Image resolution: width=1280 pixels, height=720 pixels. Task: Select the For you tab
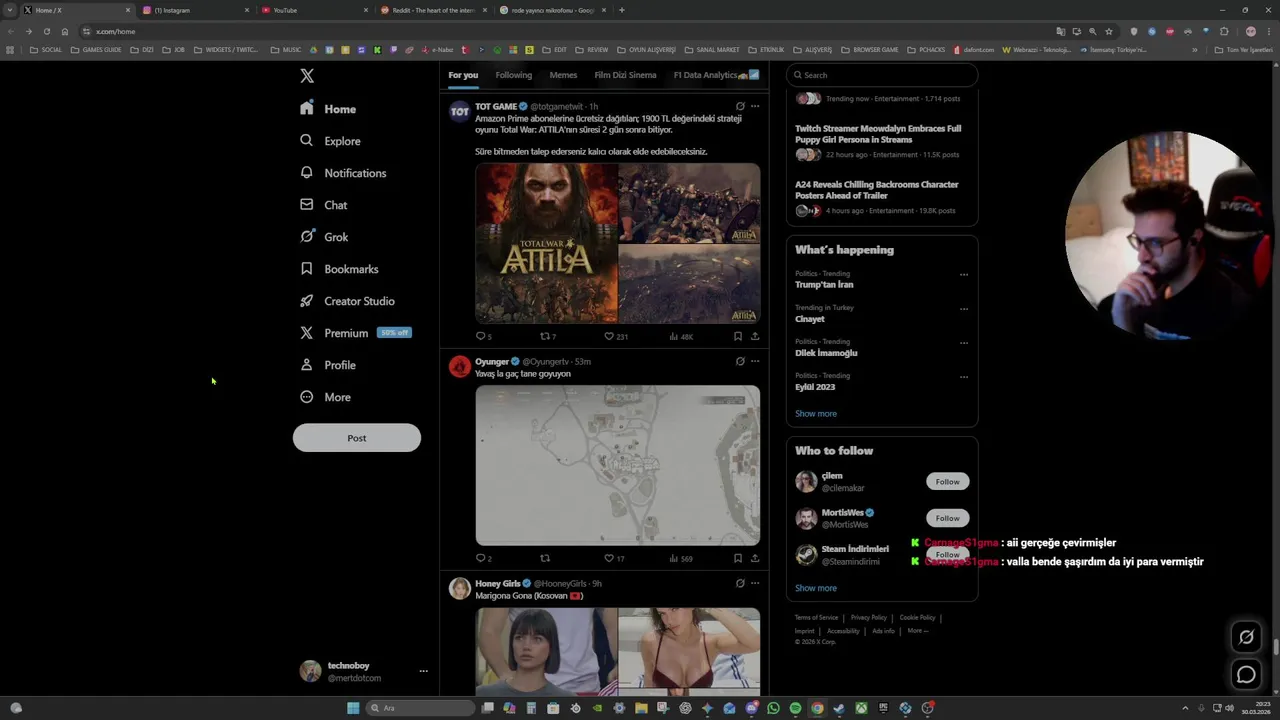(463, 75)
